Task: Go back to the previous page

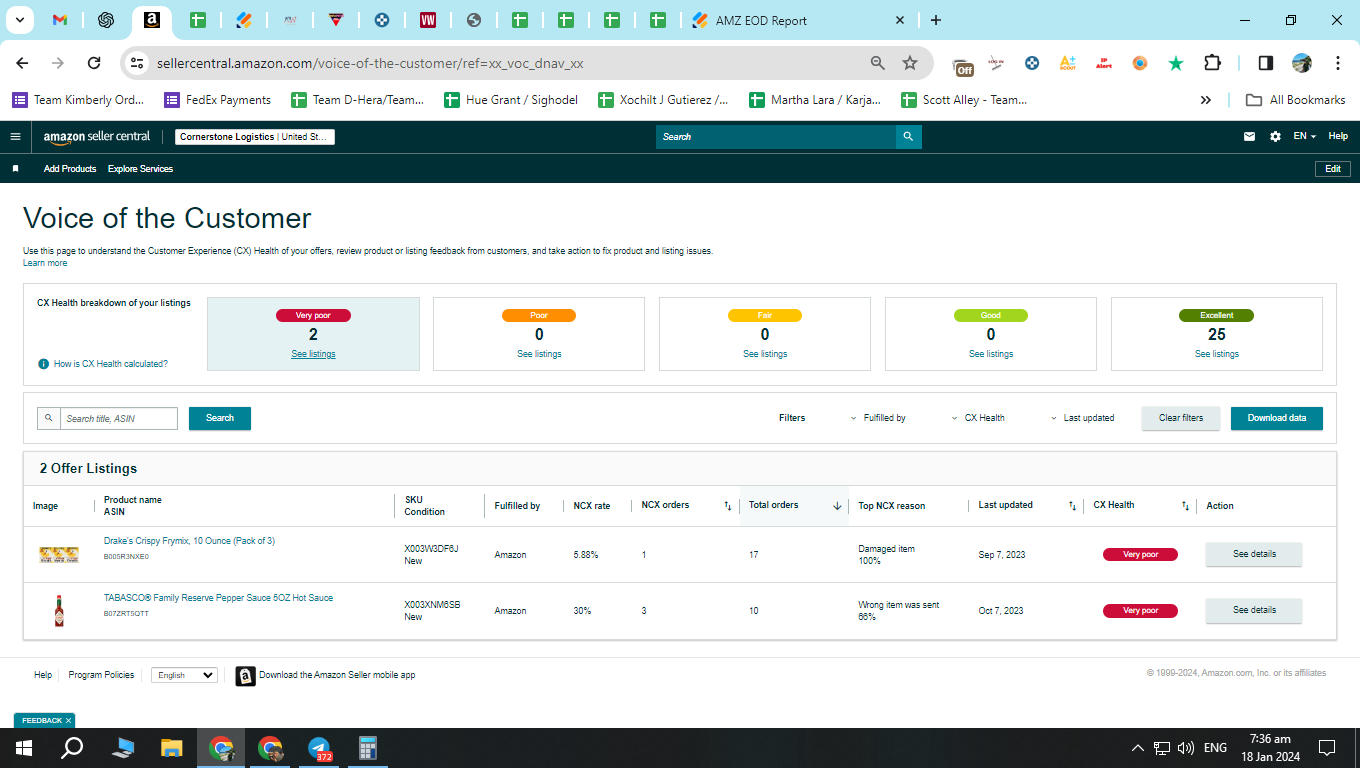Action: [22, 63]
